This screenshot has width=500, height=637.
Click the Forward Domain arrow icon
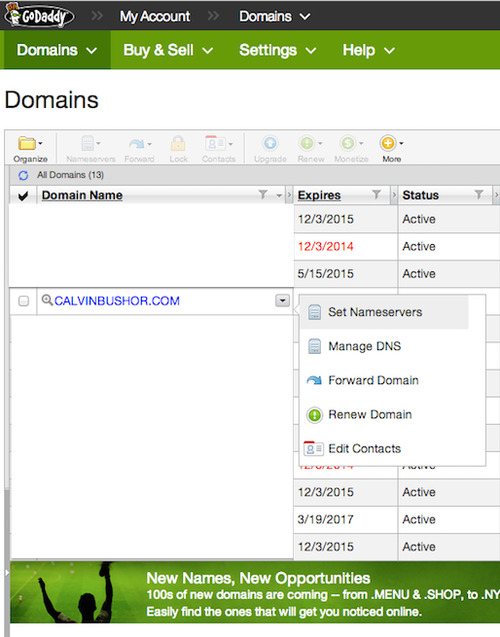(x=314, y=380)
